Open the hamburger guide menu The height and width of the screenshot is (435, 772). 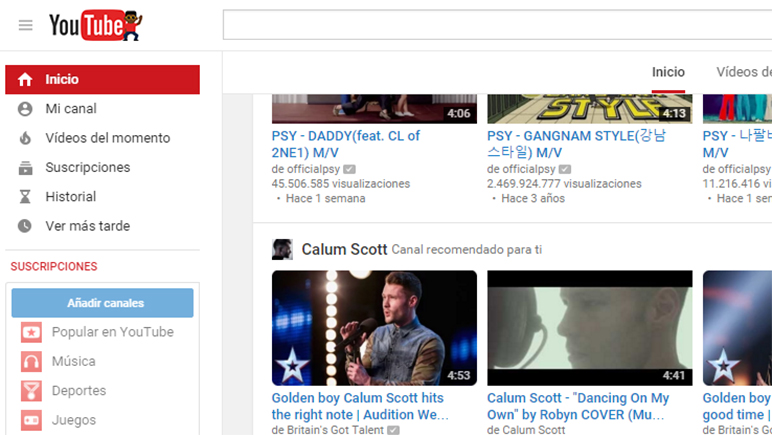pyautogui.click(x=25, y=25)
